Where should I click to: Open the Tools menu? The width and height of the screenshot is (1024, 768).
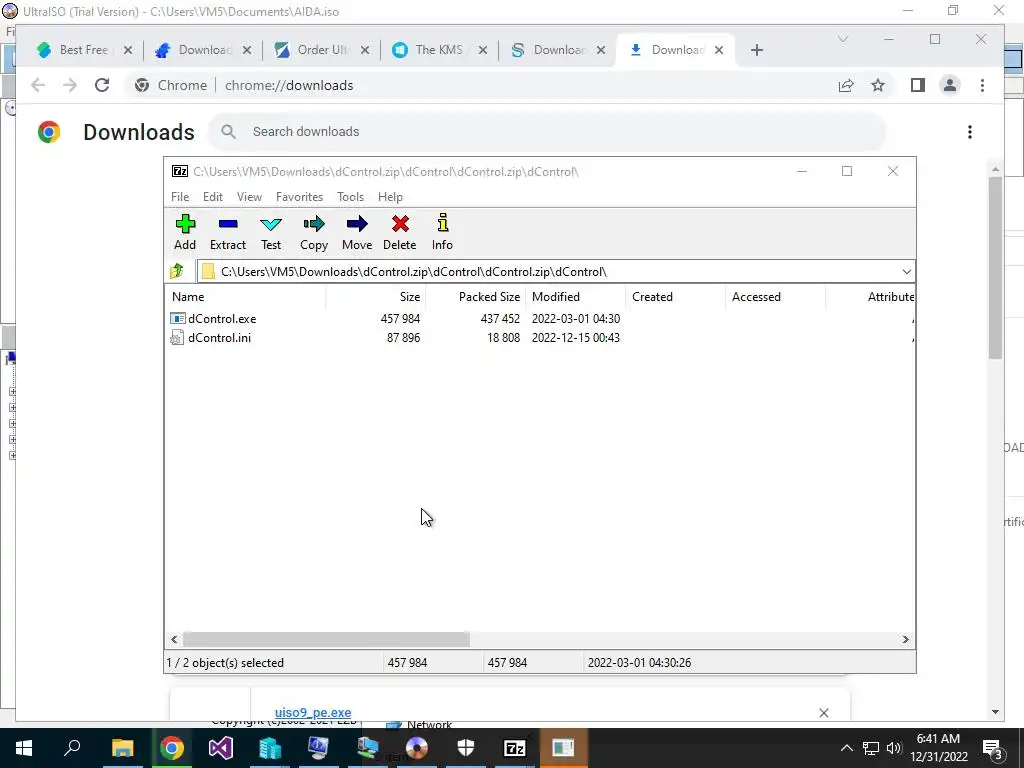coord(350,197)
